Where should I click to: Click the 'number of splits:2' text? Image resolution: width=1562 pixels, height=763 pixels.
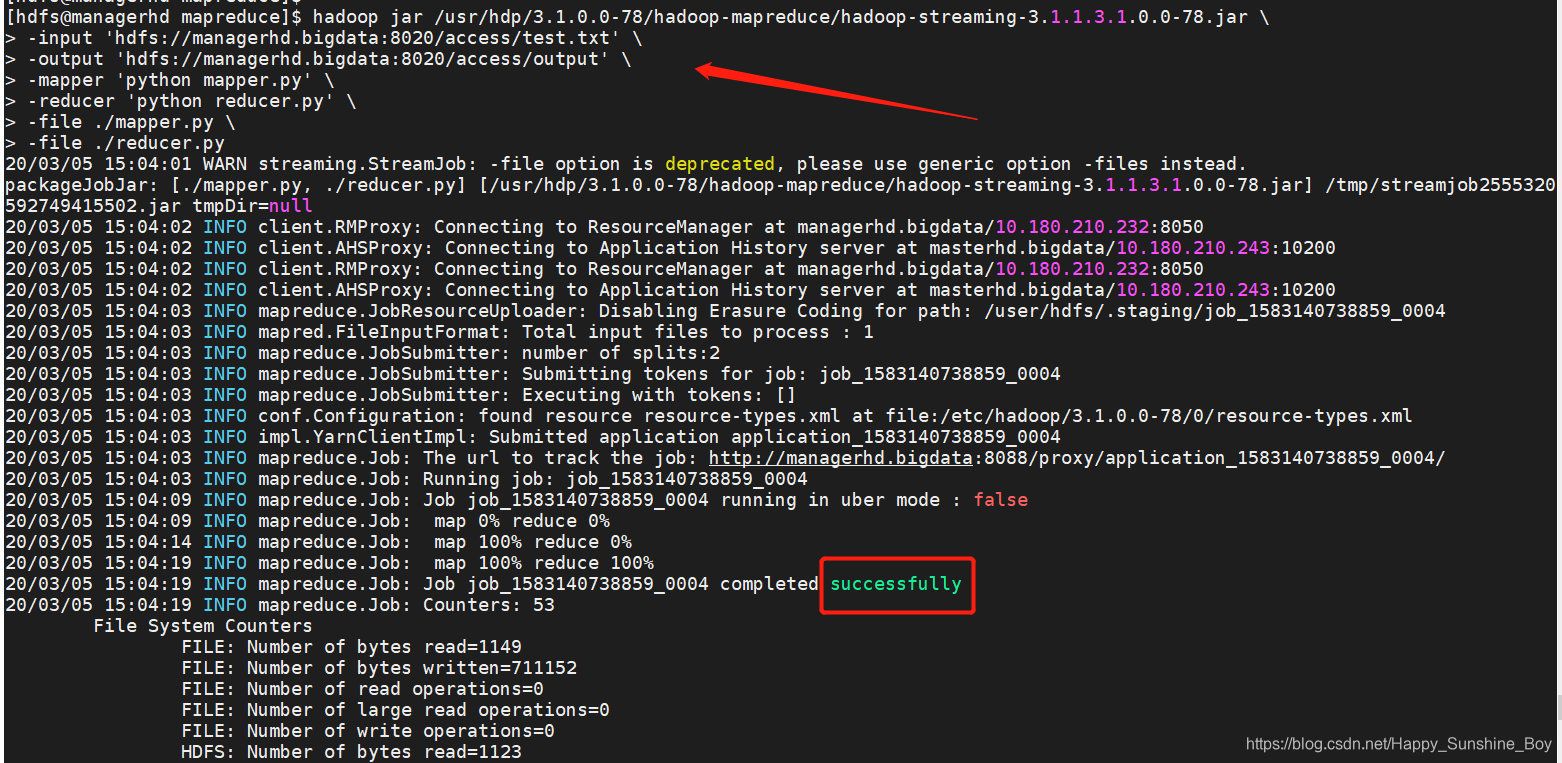621,353
